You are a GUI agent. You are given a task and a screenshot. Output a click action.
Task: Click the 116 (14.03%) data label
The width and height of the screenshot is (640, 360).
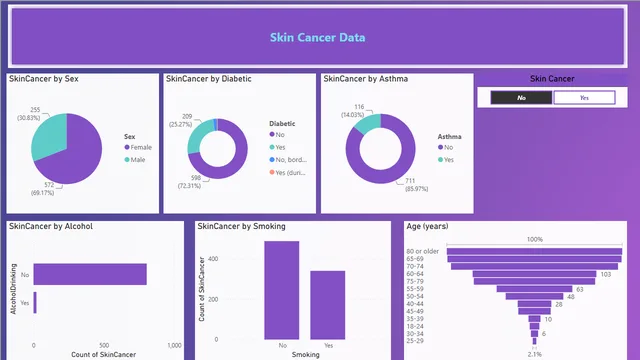click(x=353, y=111)
